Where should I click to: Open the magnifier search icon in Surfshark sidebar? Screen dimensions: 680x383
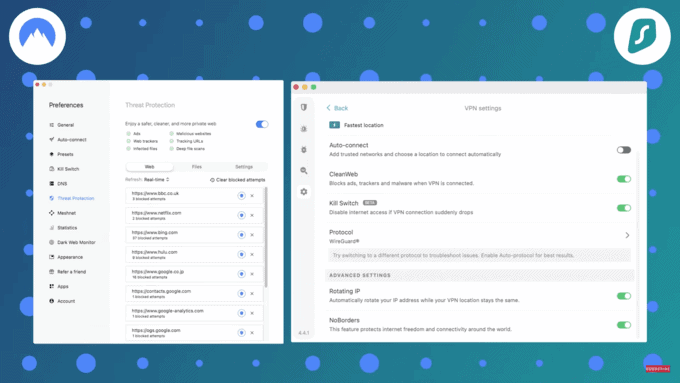coord(304,170)
